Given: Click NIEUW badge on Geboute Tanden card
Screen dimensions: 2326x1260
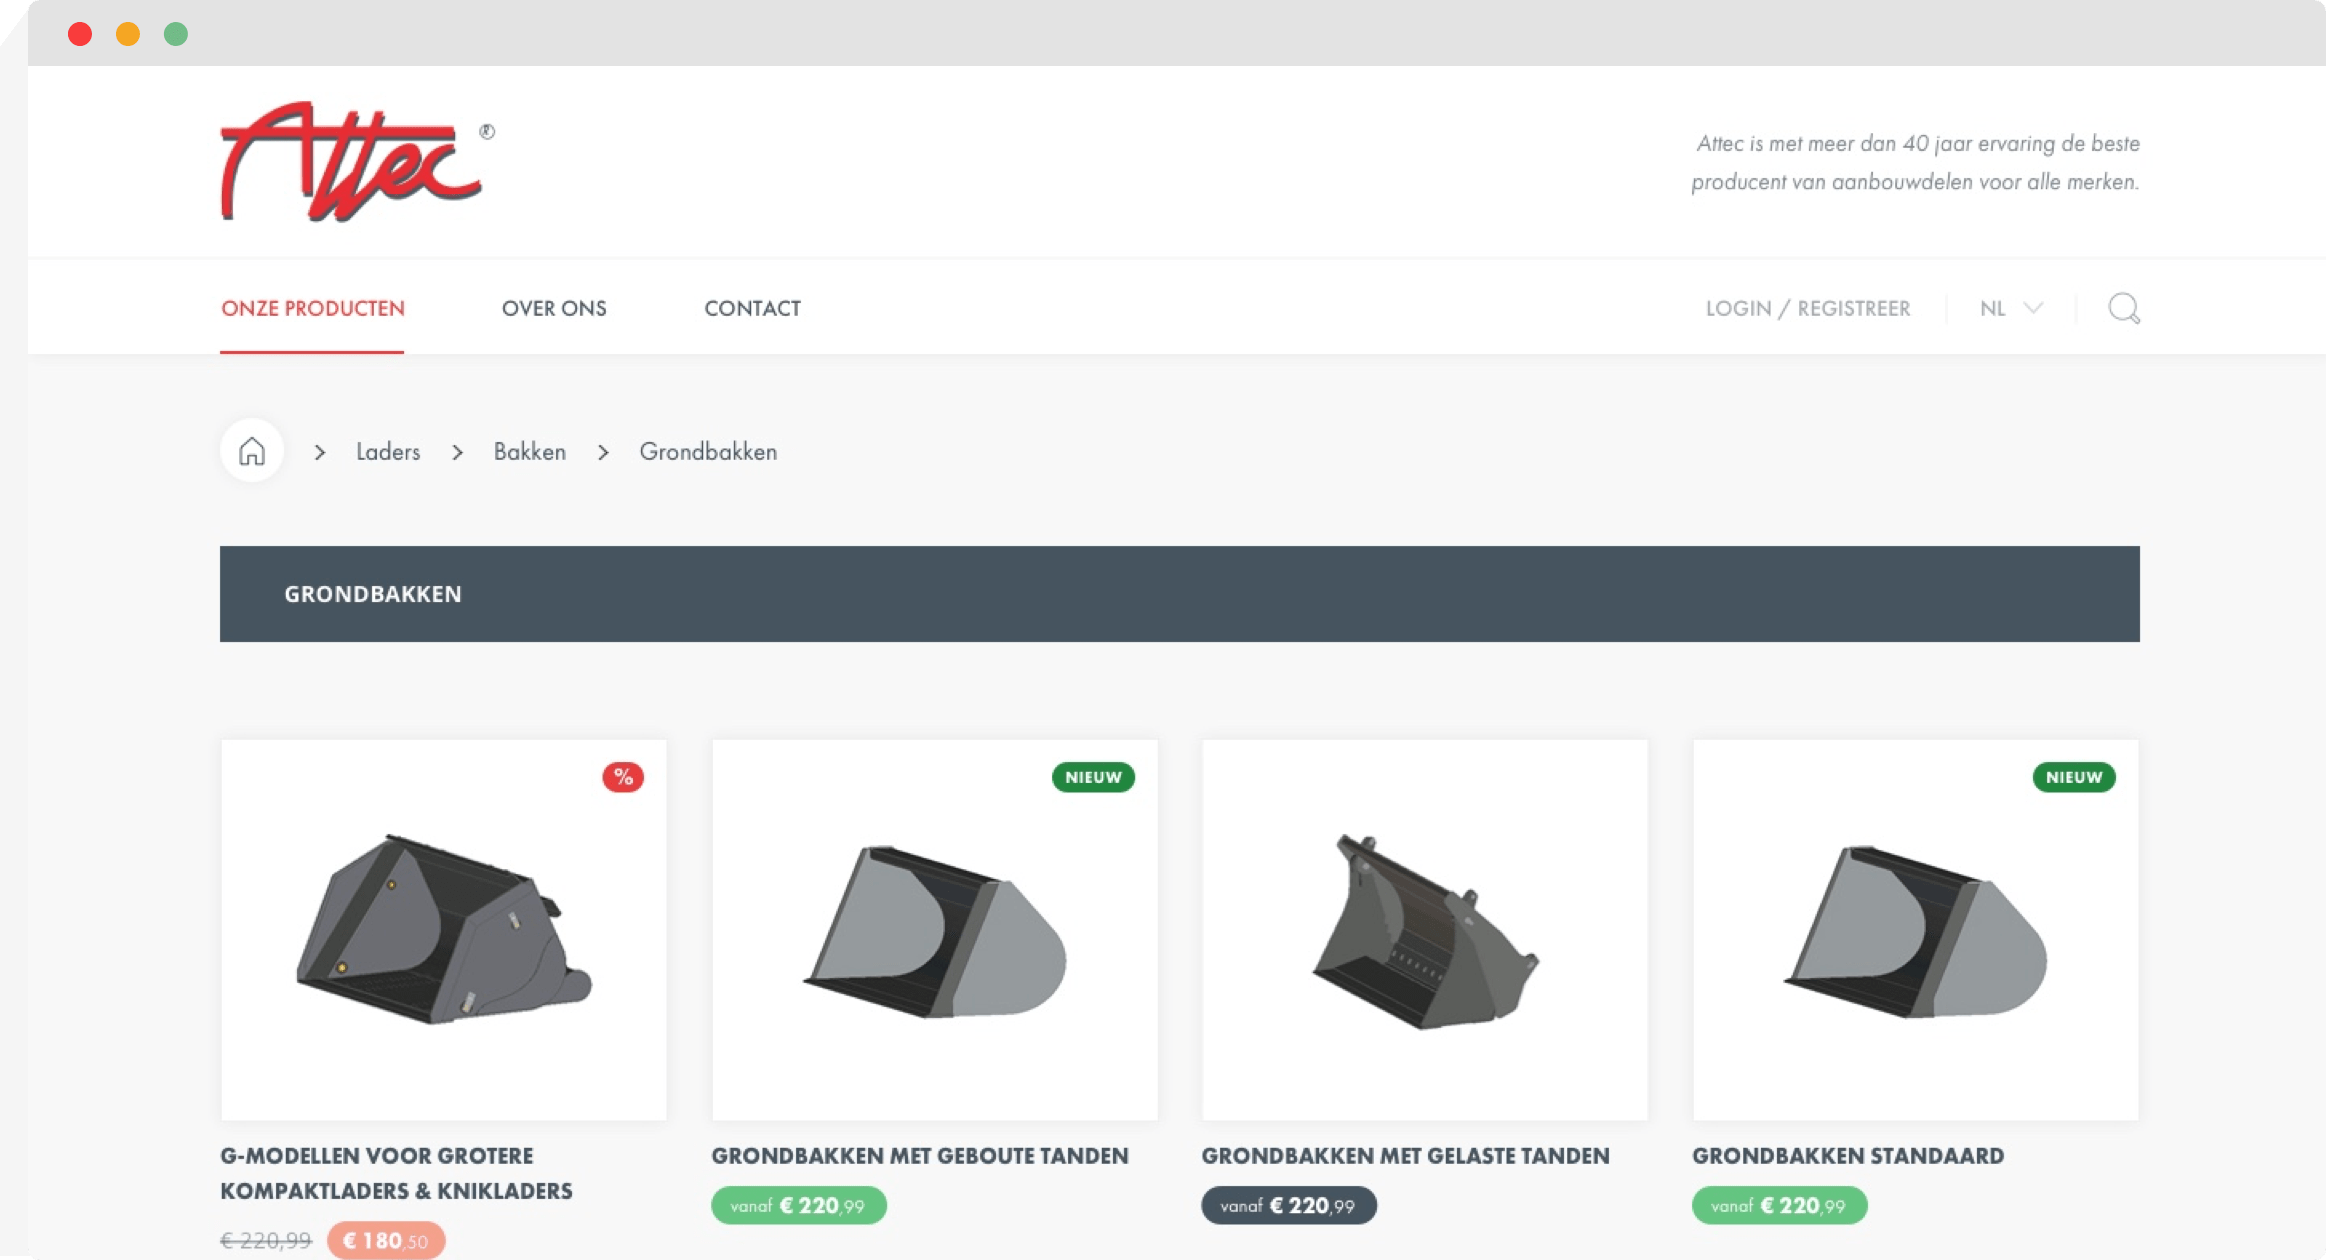Looking at the screenshot, I should pos(1093,777).
